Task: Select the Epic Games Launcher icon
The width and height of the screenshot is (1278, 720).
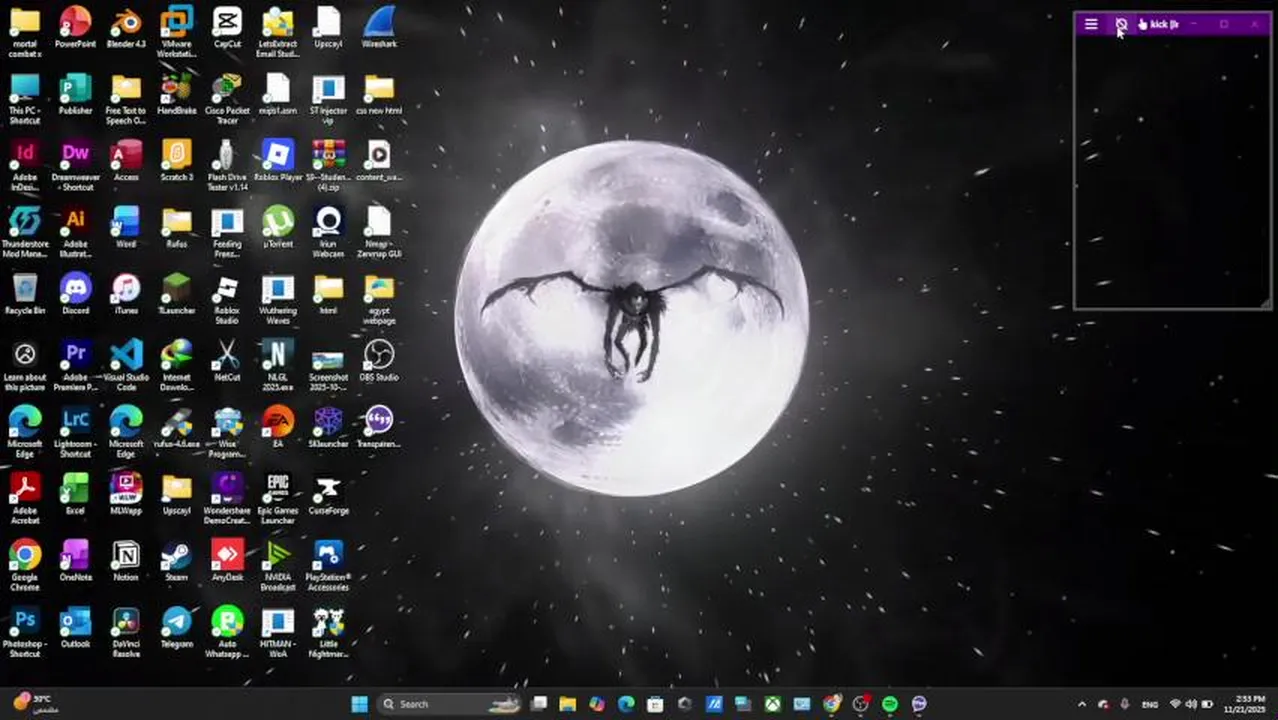Action: tap(278, 498)
